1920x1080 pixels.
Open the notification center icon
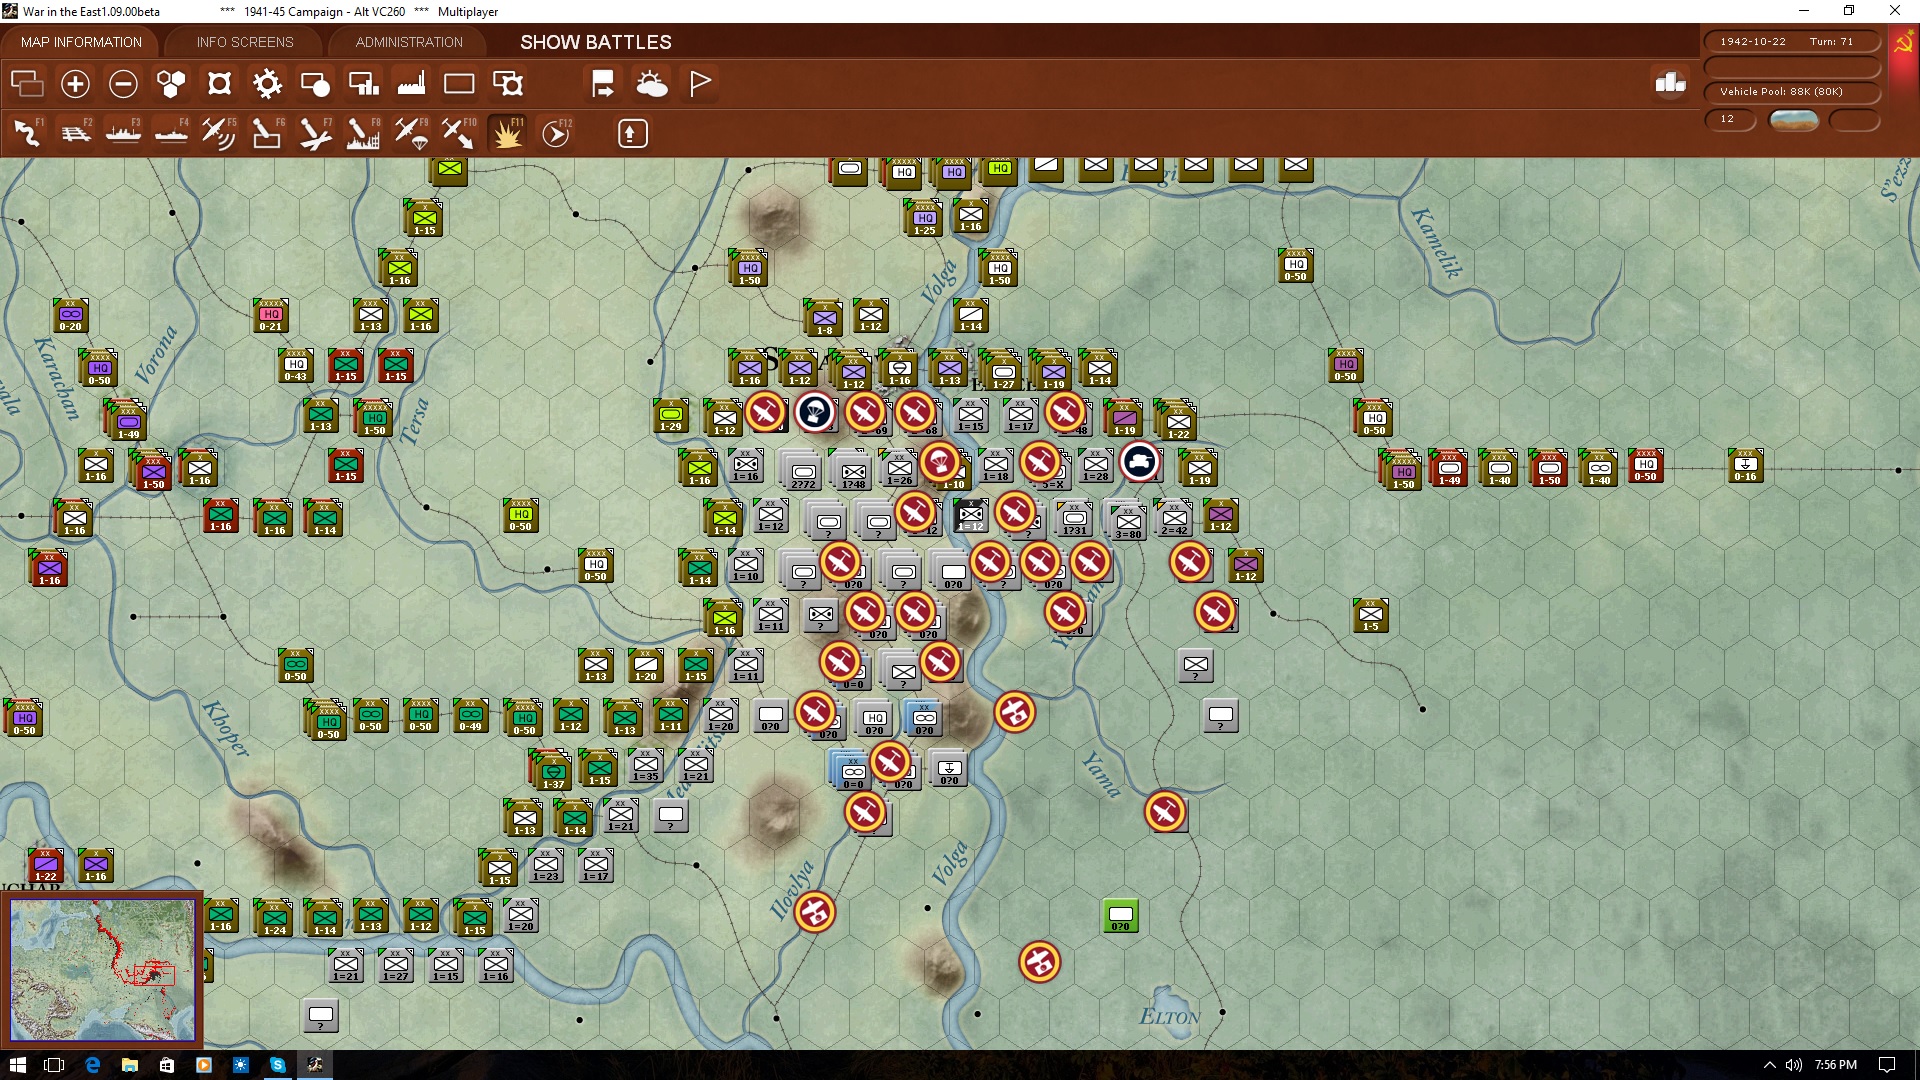pos(1887,1065)
